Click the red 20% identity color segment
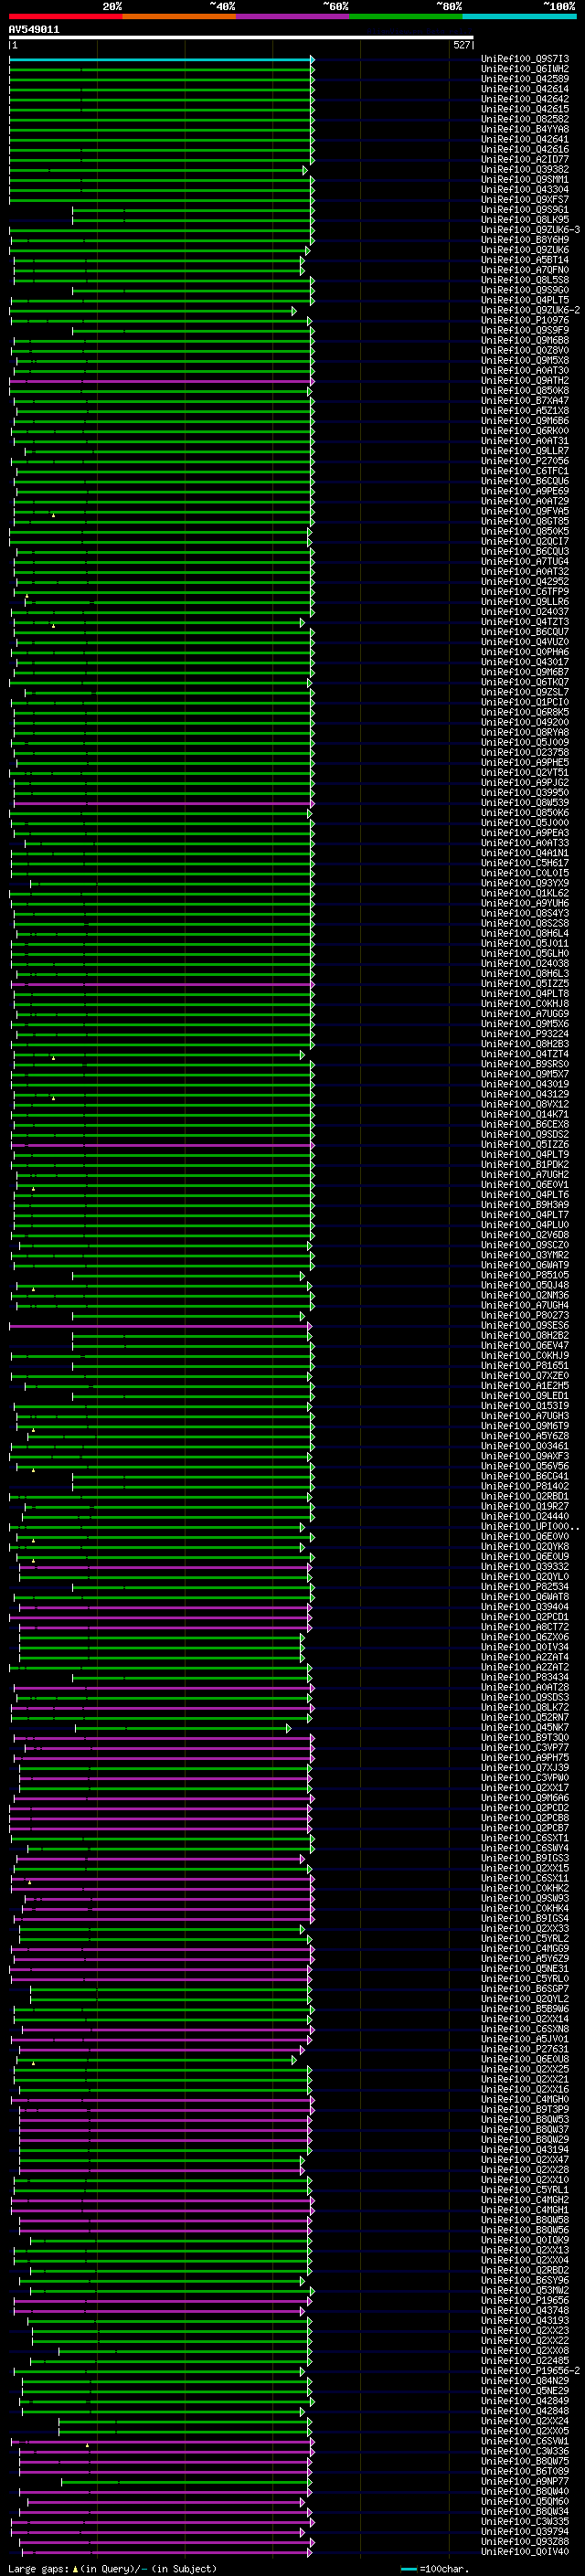This screenshot has height=2576, width=585. [65, 16]
